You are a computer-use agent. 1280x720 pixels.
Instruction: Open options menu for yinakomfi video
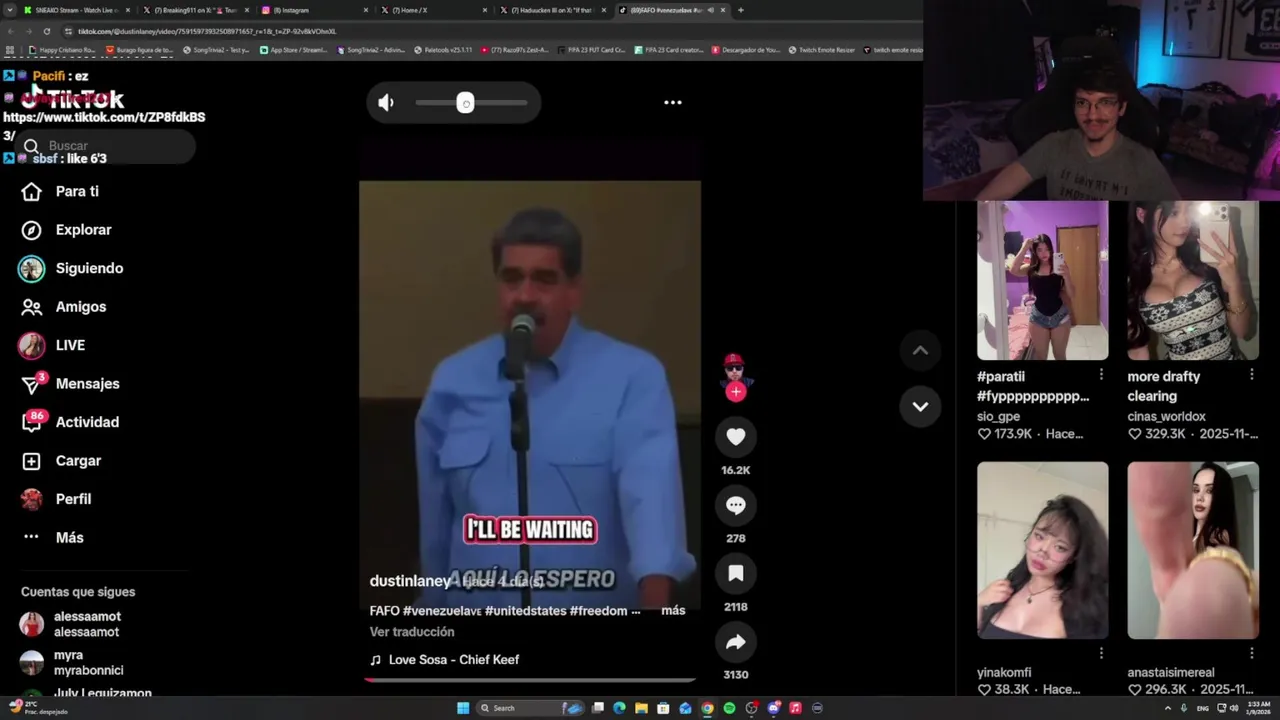click(1101, 653)
